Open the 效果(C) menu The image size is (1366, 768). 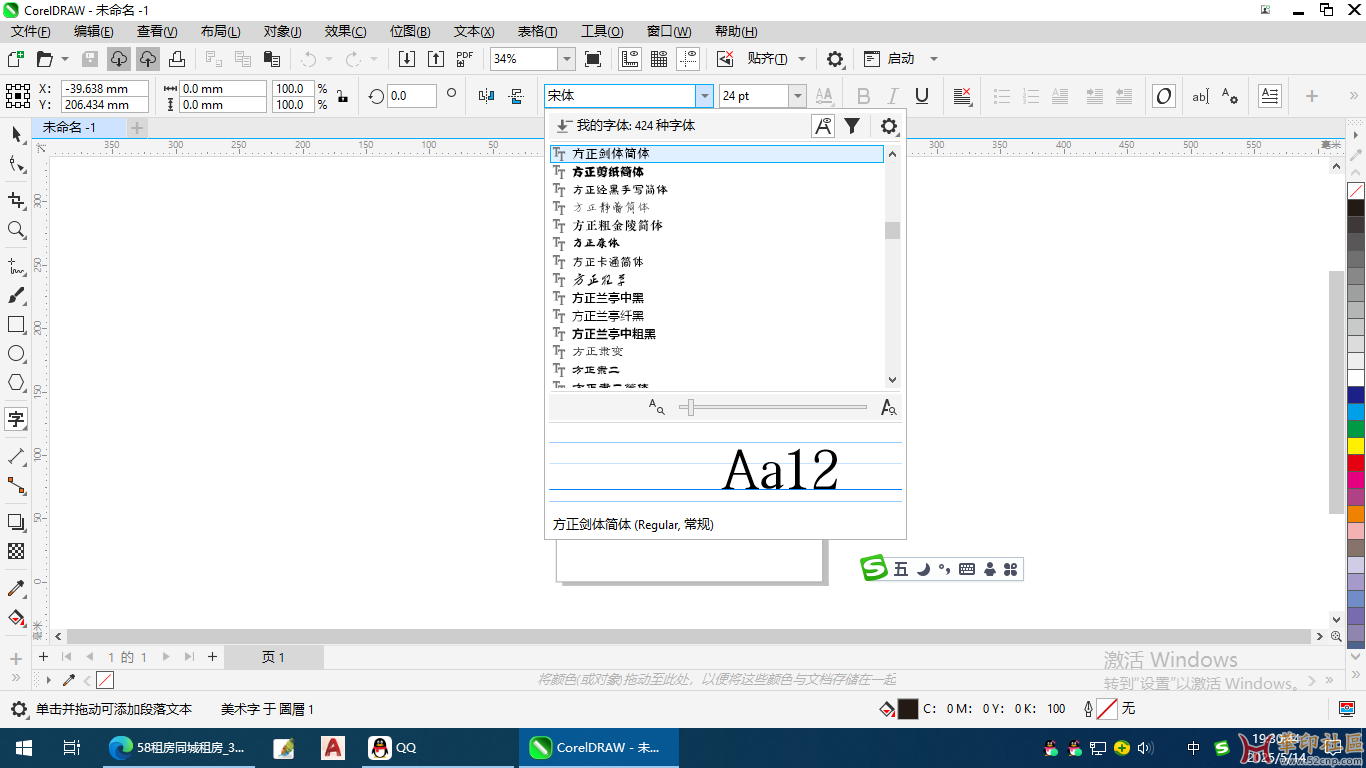345,31
